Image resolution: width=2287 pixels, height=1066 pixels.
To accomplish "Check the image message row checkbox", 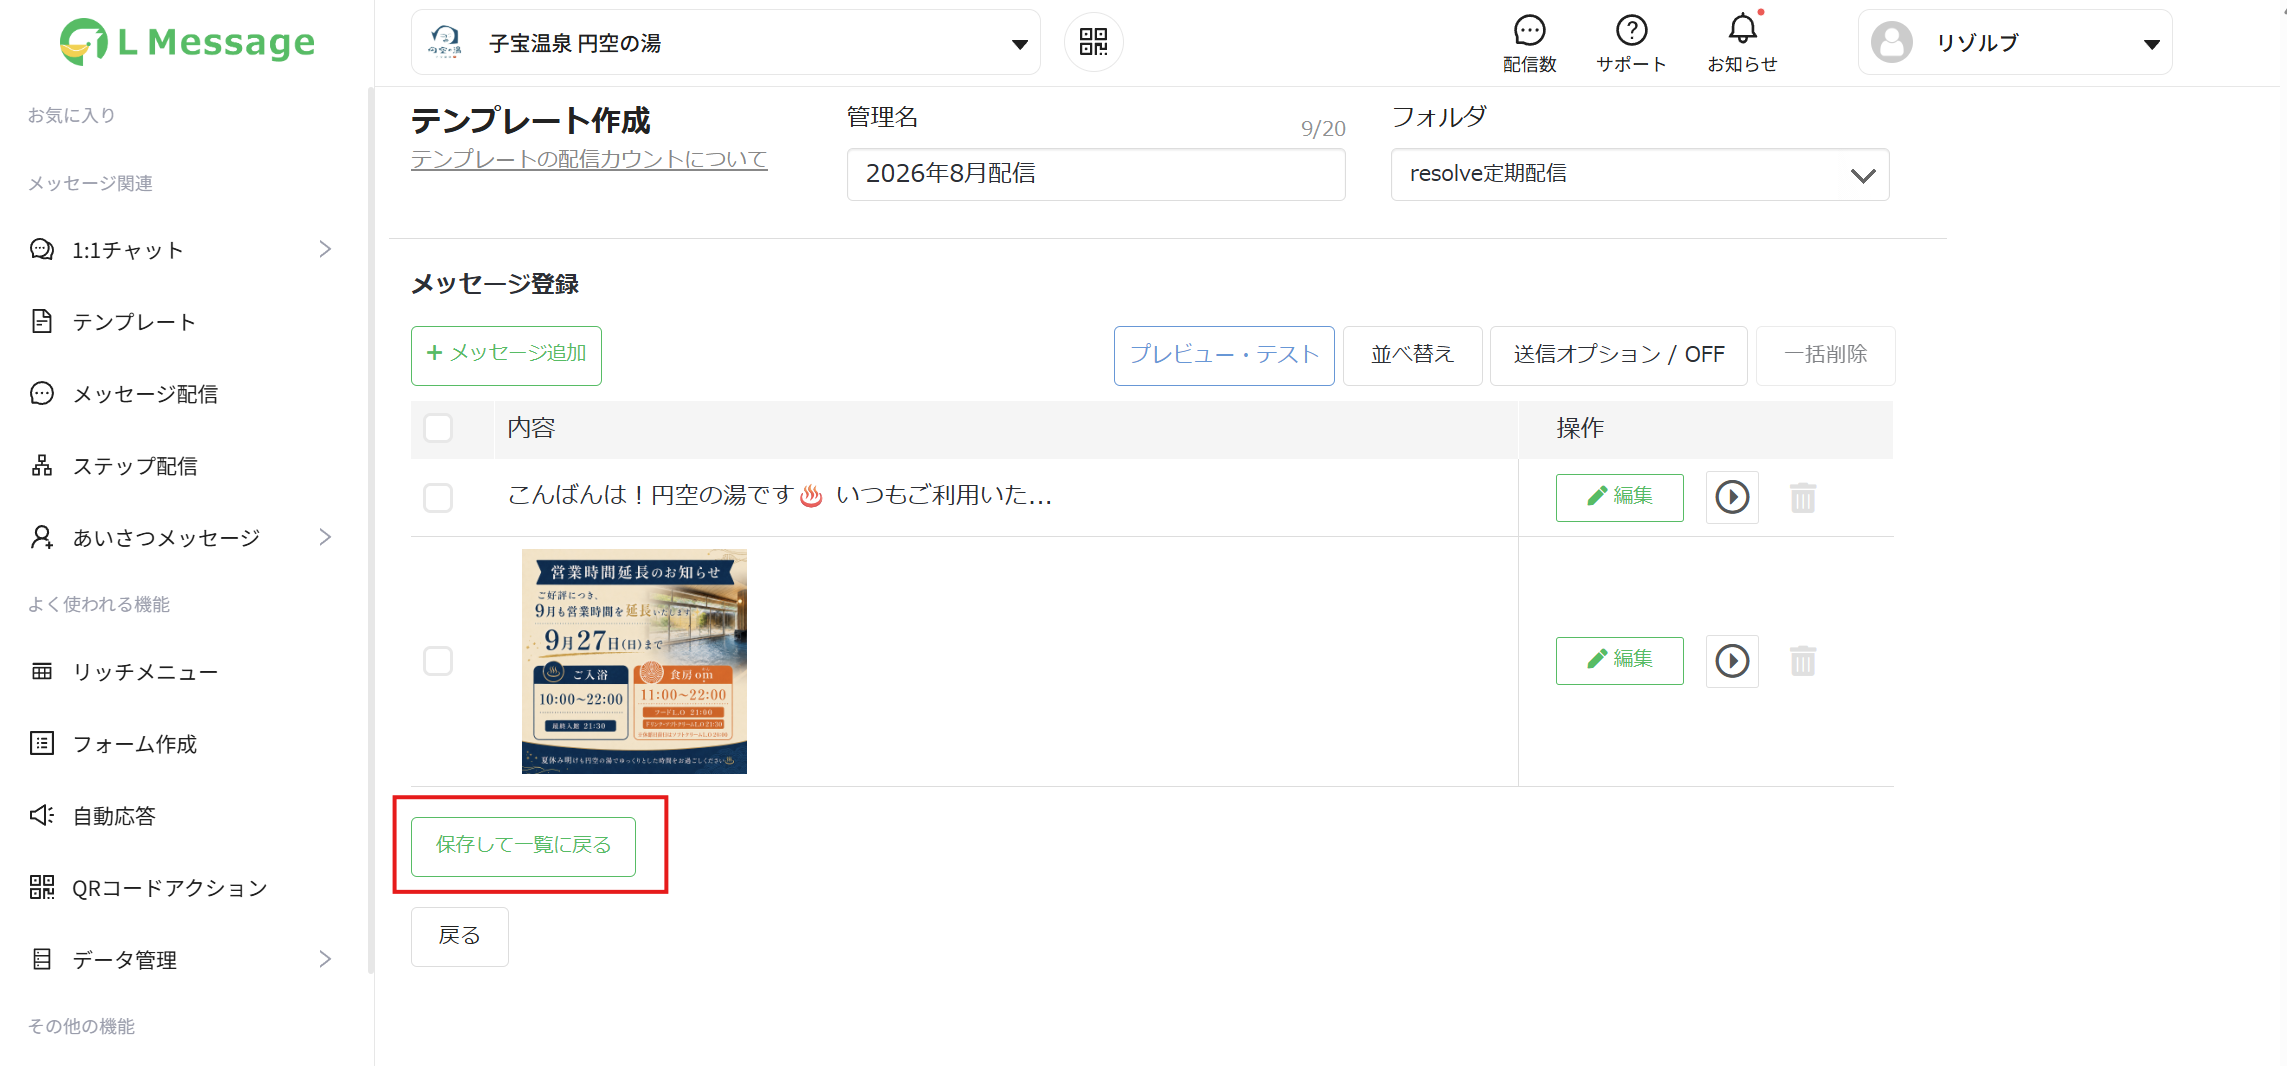I will (438, 661).
